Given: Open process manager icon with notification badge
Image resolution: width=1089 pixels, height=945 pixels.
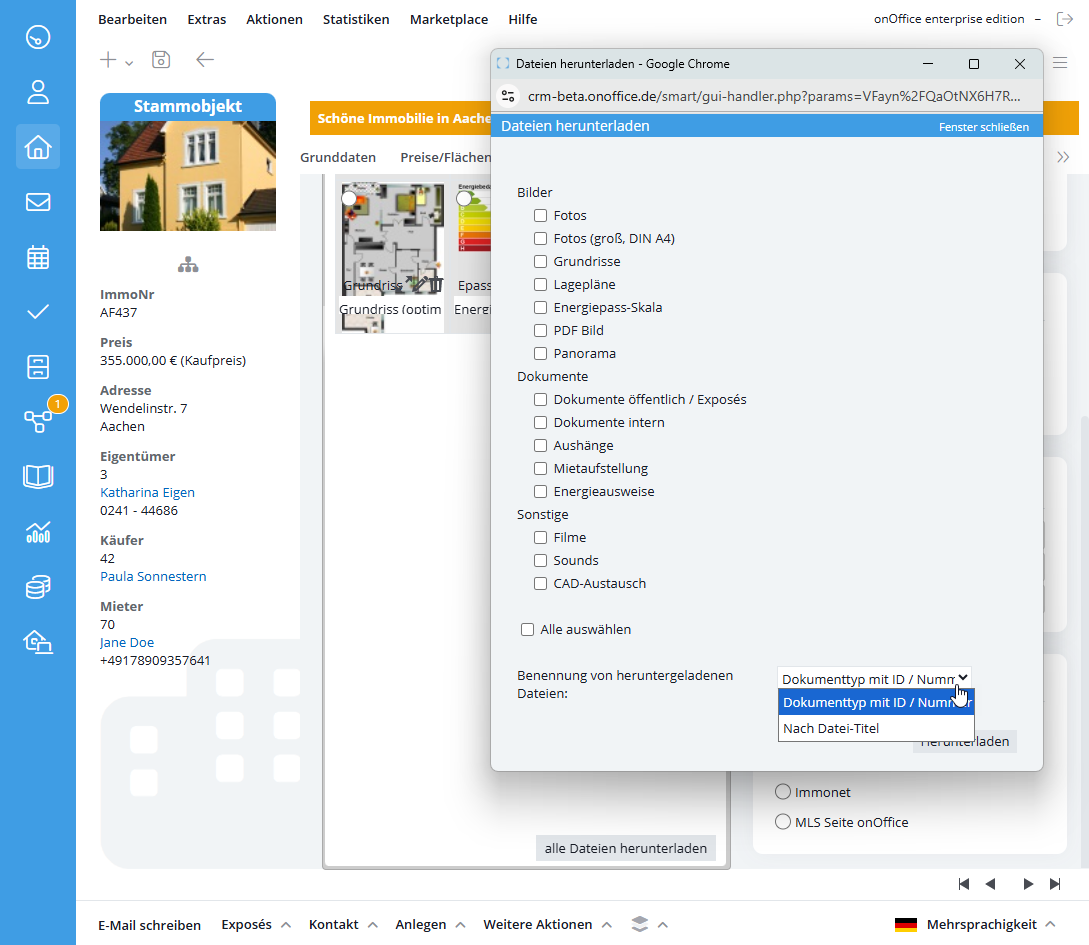Looking at the screenshot, I should coord(38,421).
